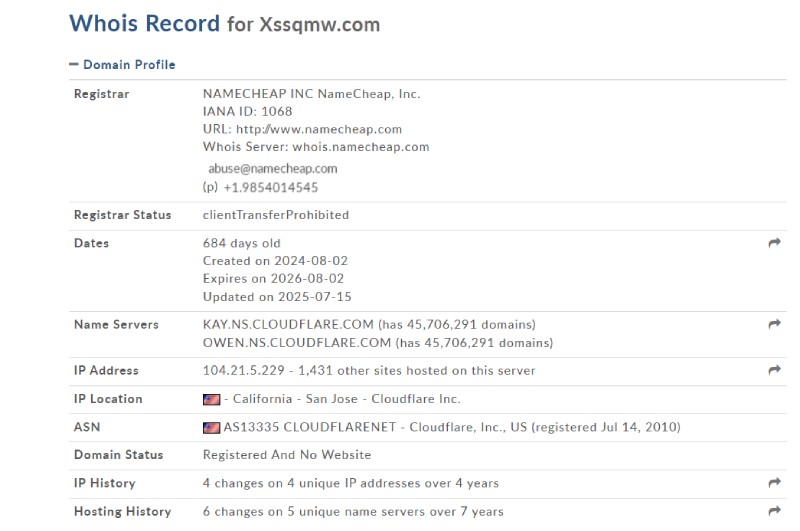Click the share arrow in IP Address row
Screen dimensions: 800x531
(774, 370)
